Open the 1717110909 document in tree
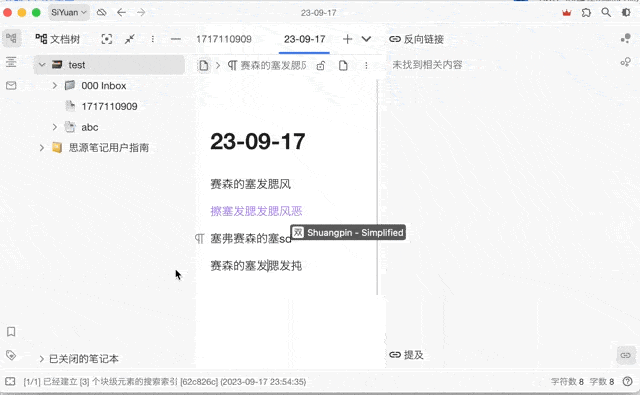This screenshot has width=640, height=395. pos(109,107)
